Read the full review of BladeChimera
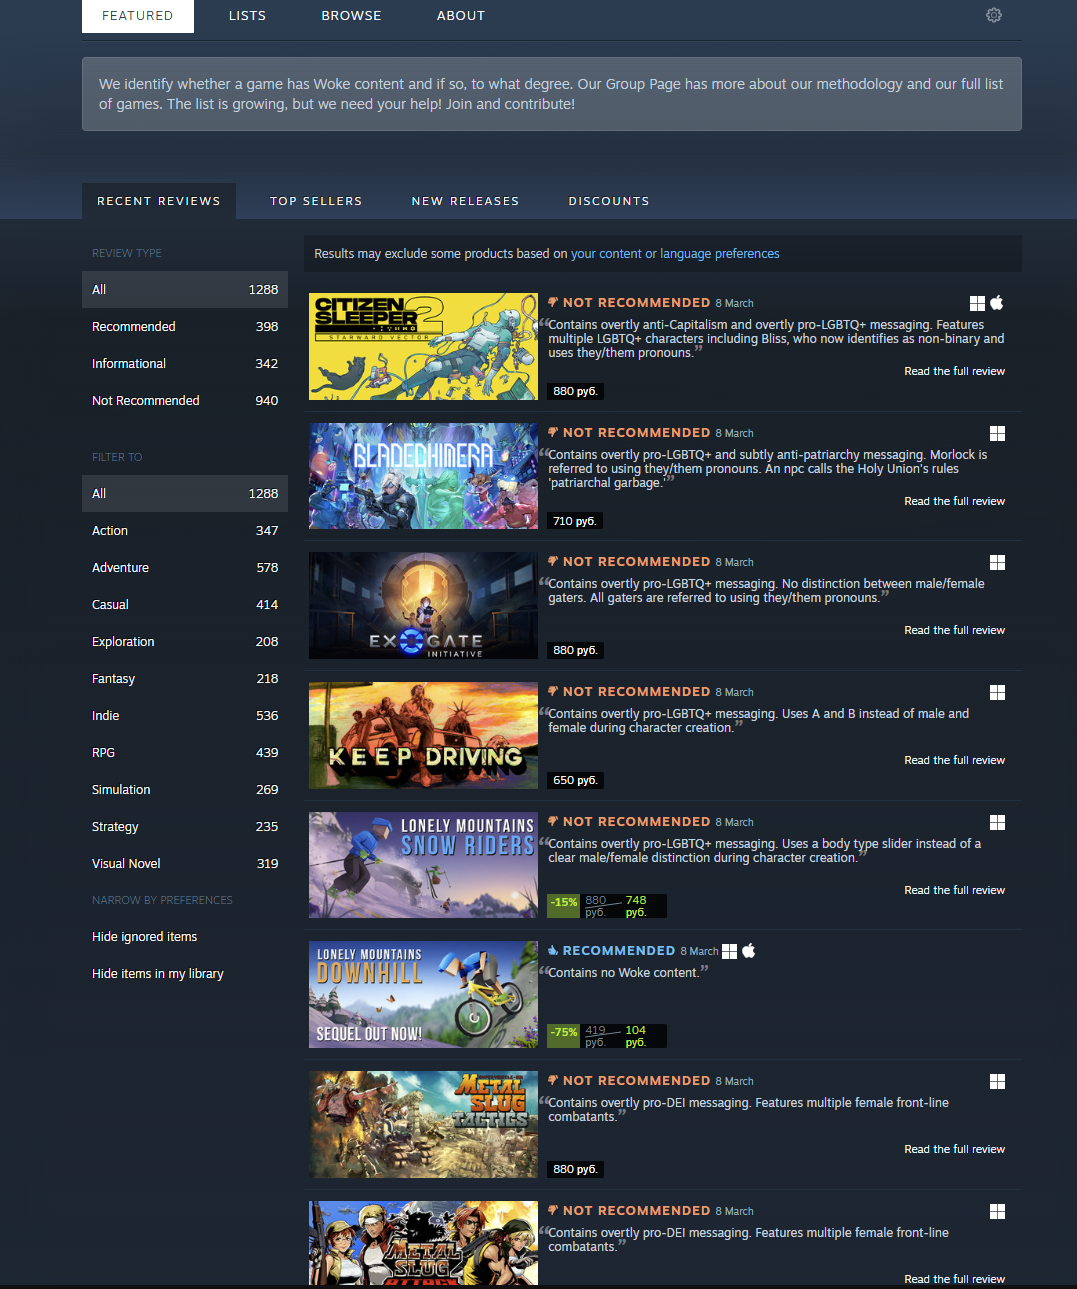The image size is (1077, 1289). click(954, 501)
